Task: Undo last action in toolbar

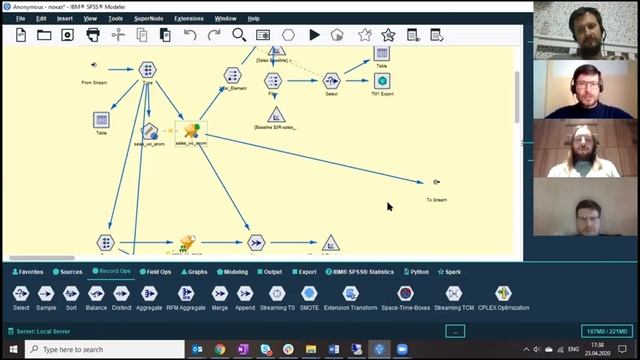Action: point(190,35)
